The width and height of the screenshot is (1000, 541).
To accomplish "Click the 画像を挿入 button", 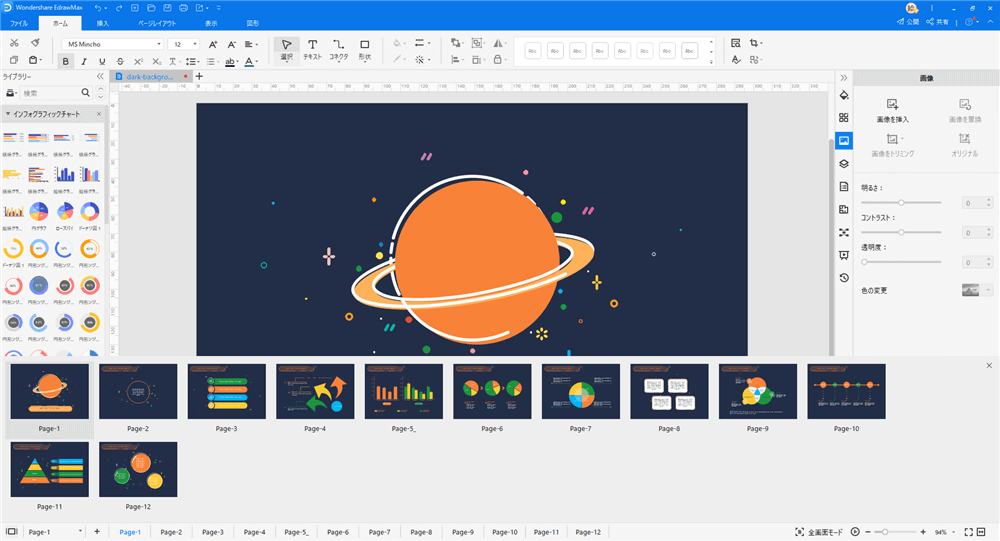I will pos(892,110).
